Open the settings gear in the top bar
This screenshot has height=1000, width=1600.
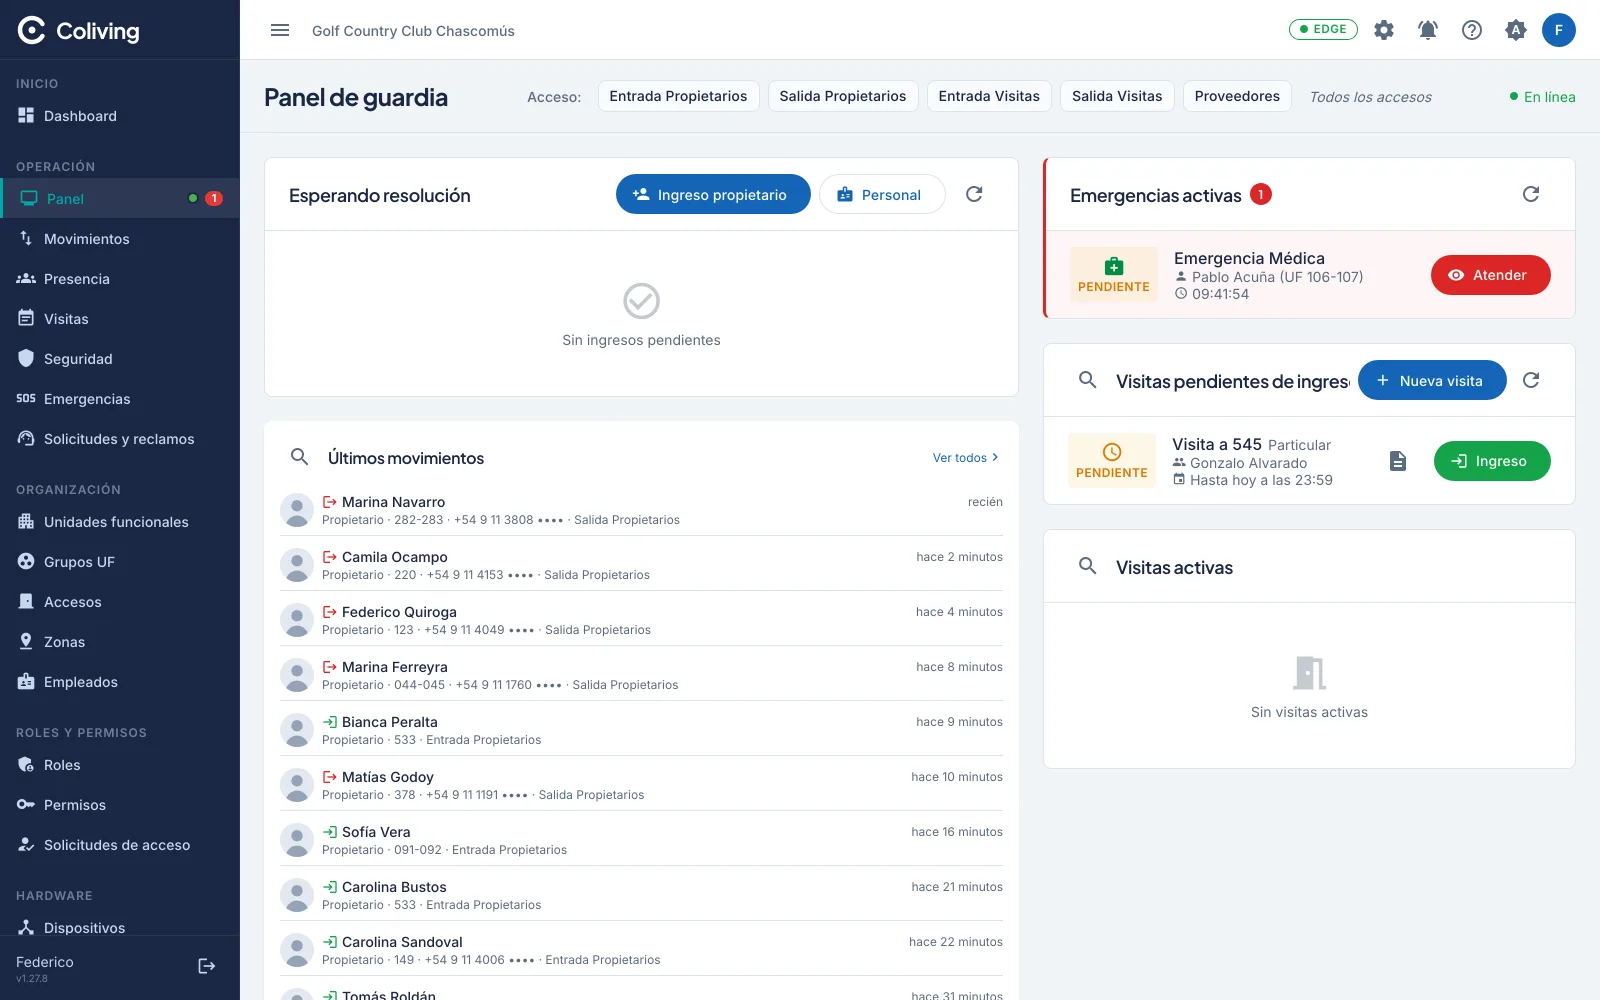pos(1384,30)
